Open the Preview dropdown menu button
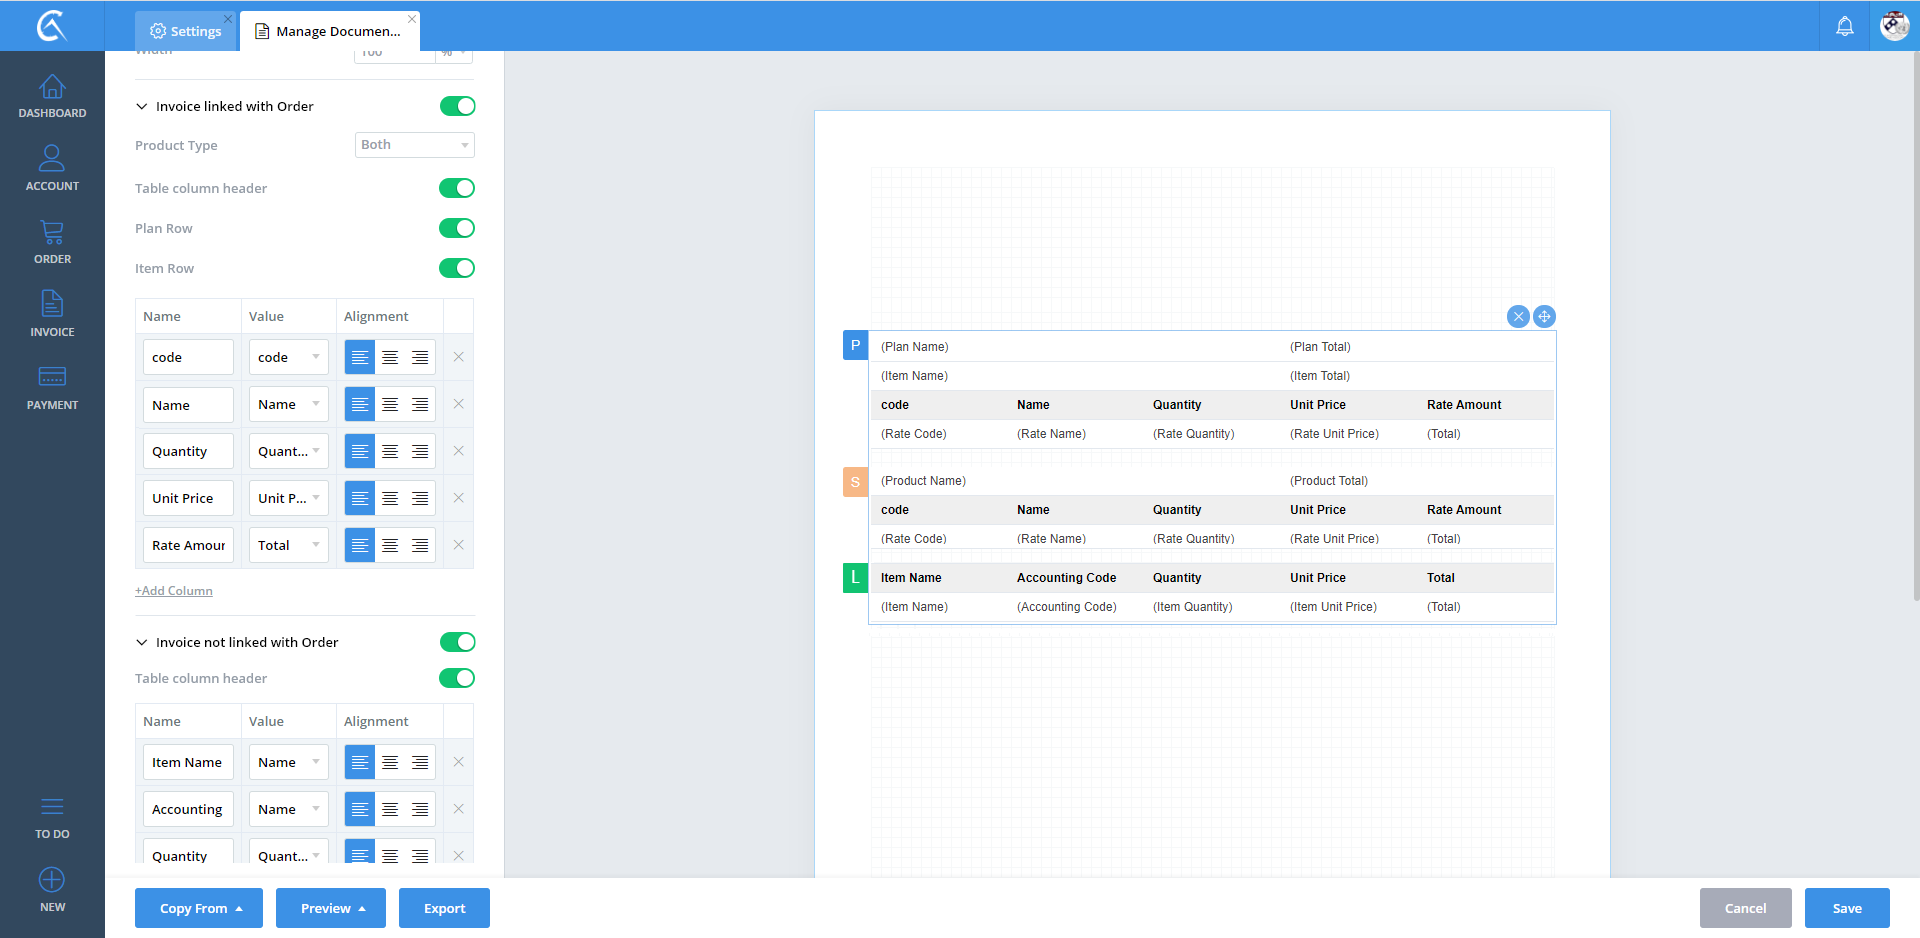Image resolution: width=1920 pixels, height=938 pixels. 331,908
